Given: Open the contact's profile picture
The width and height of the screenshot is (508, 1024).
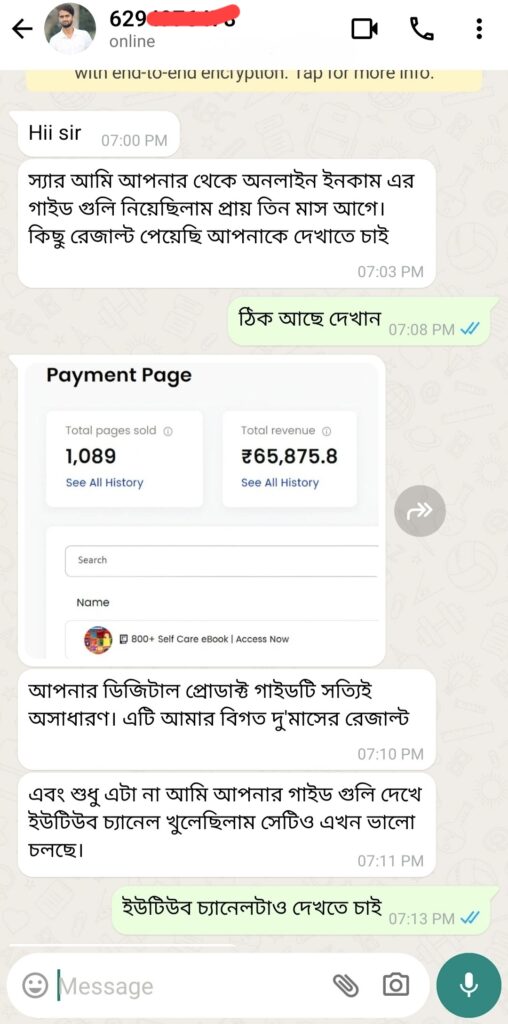Looking at the screenshot, I should (70, 29).
